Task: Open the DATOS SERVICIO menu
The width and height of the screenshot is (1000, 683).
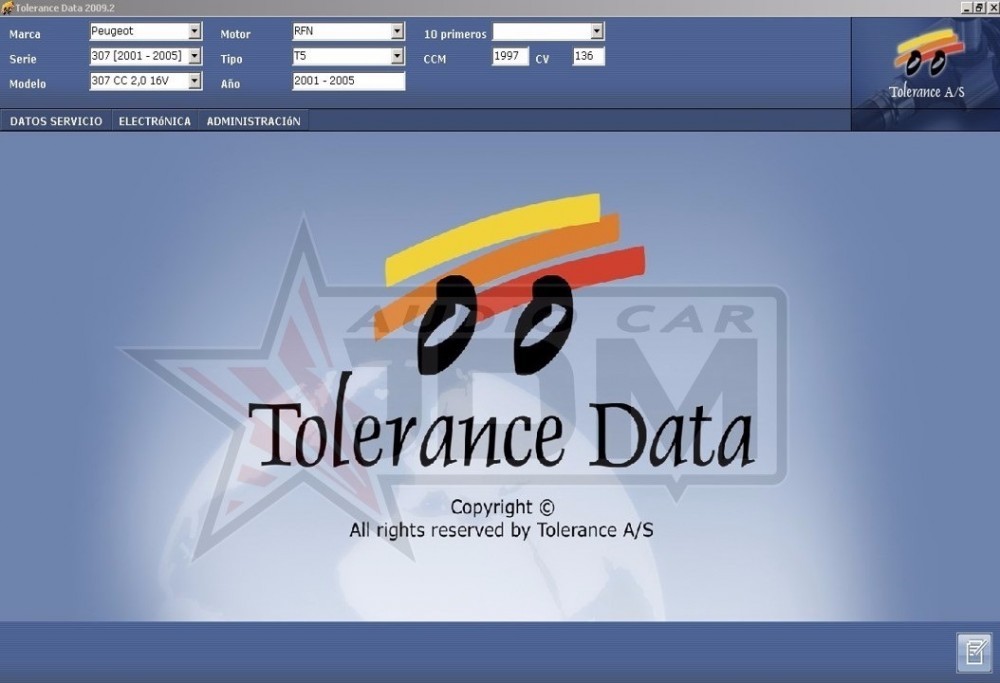Action: point(56,121)
